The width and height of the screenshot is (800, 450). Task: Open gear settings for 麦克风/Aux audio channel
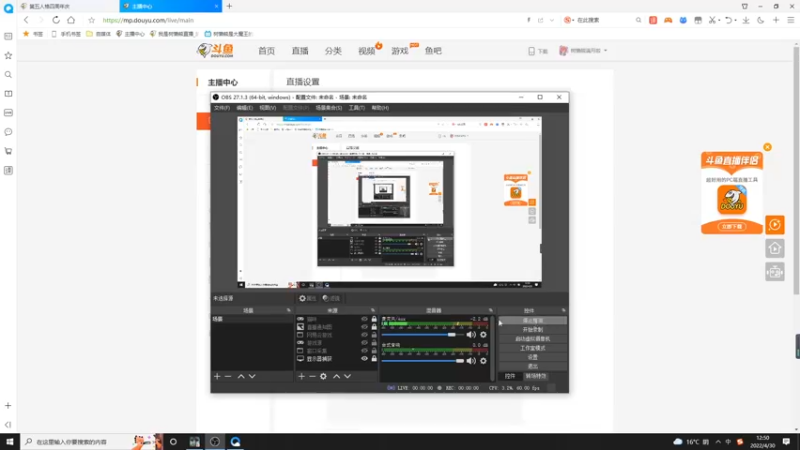tap(483, 335)
